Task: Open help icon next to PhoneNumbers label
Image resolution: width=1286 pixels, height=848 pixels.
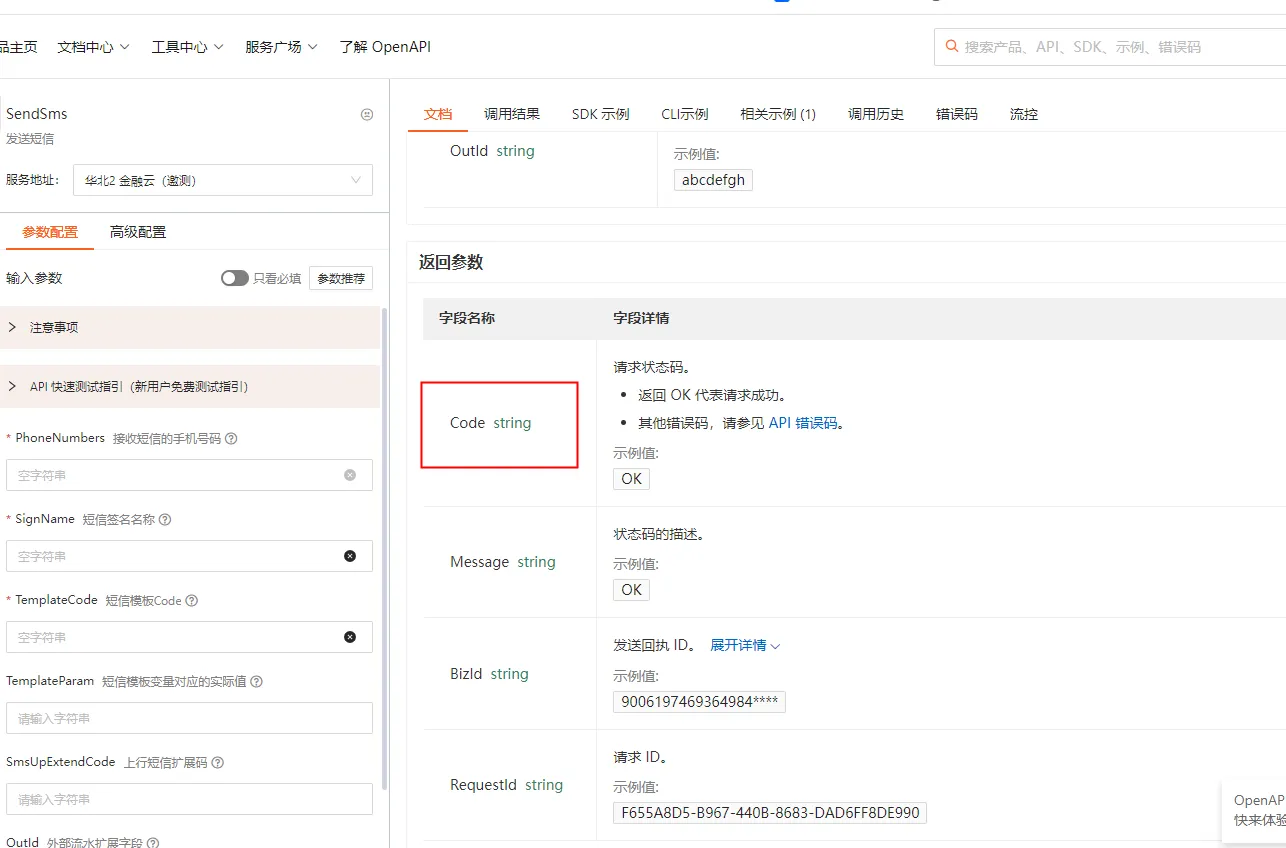Action: point(231,438)
